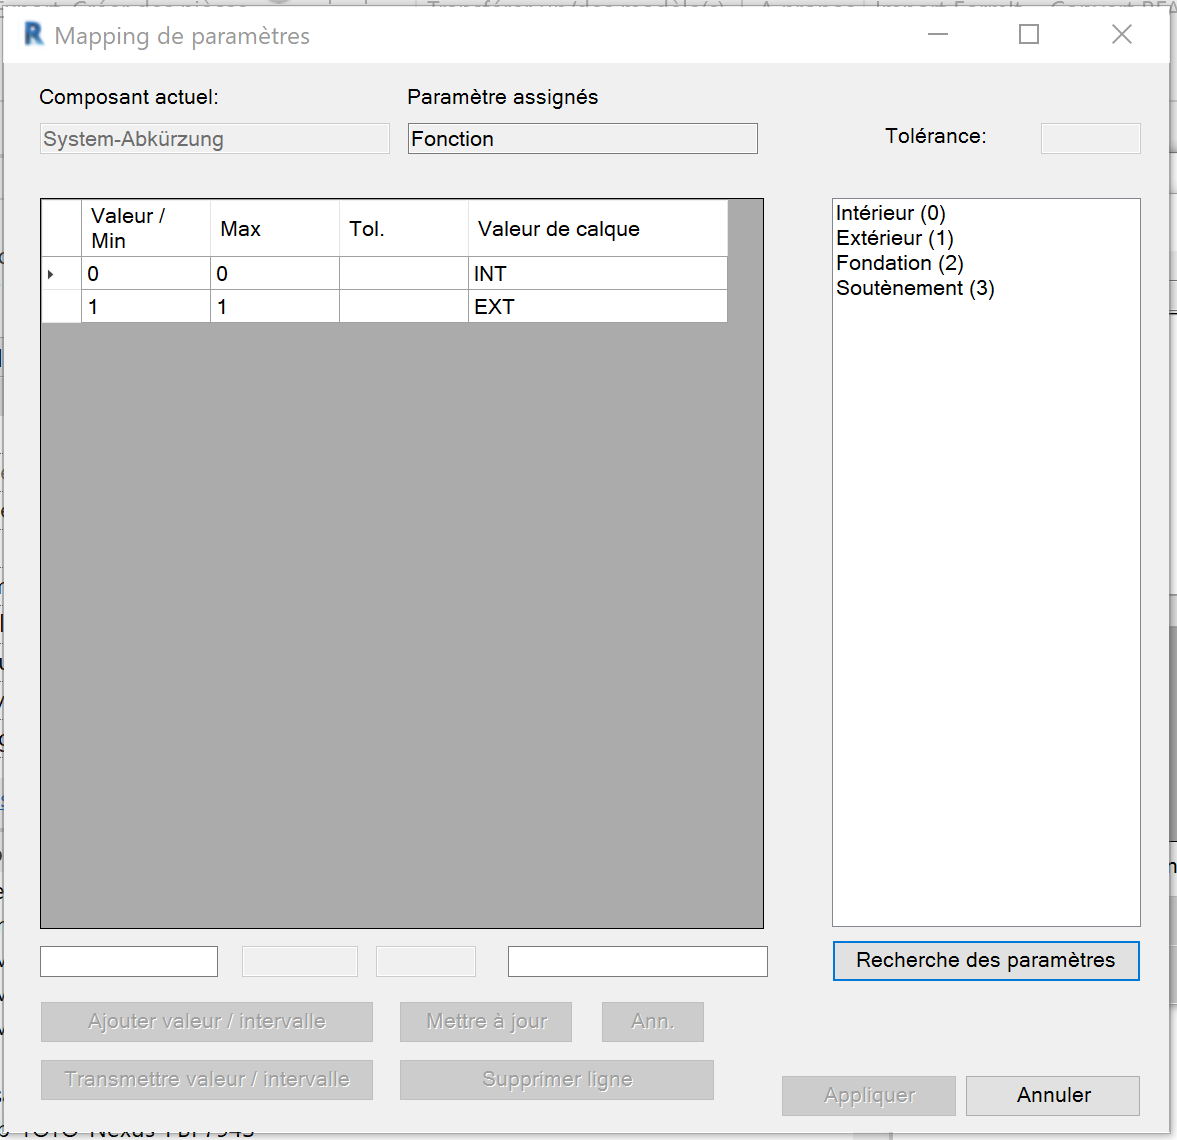This screenshot has height=1140, width=1177.
Task: Click the Tol. cell in the first row
Action: pos(403,274)
